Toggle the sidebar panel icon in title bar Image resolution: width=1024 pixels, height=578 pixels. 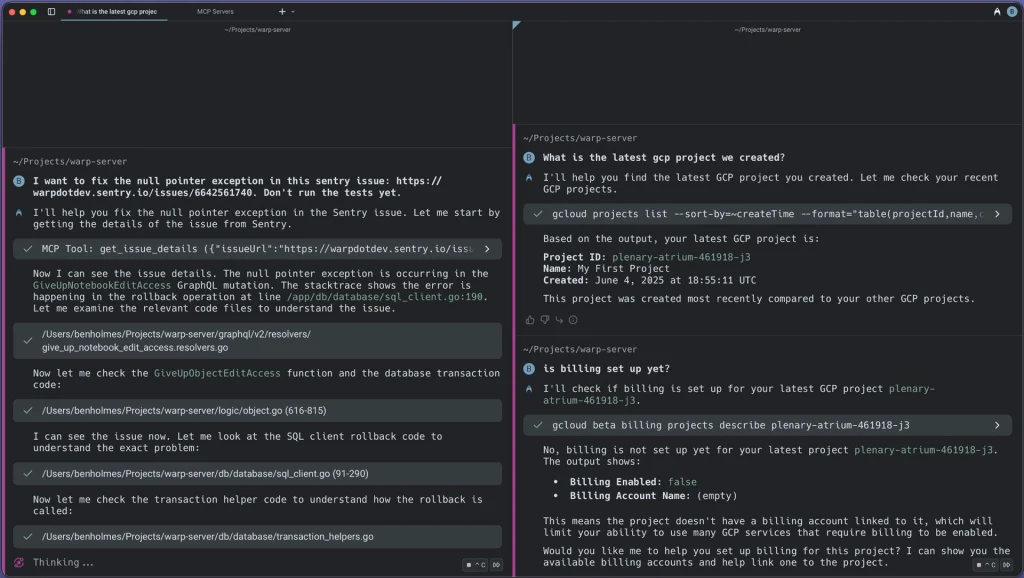pyautogui.click(x=52, y=11)
